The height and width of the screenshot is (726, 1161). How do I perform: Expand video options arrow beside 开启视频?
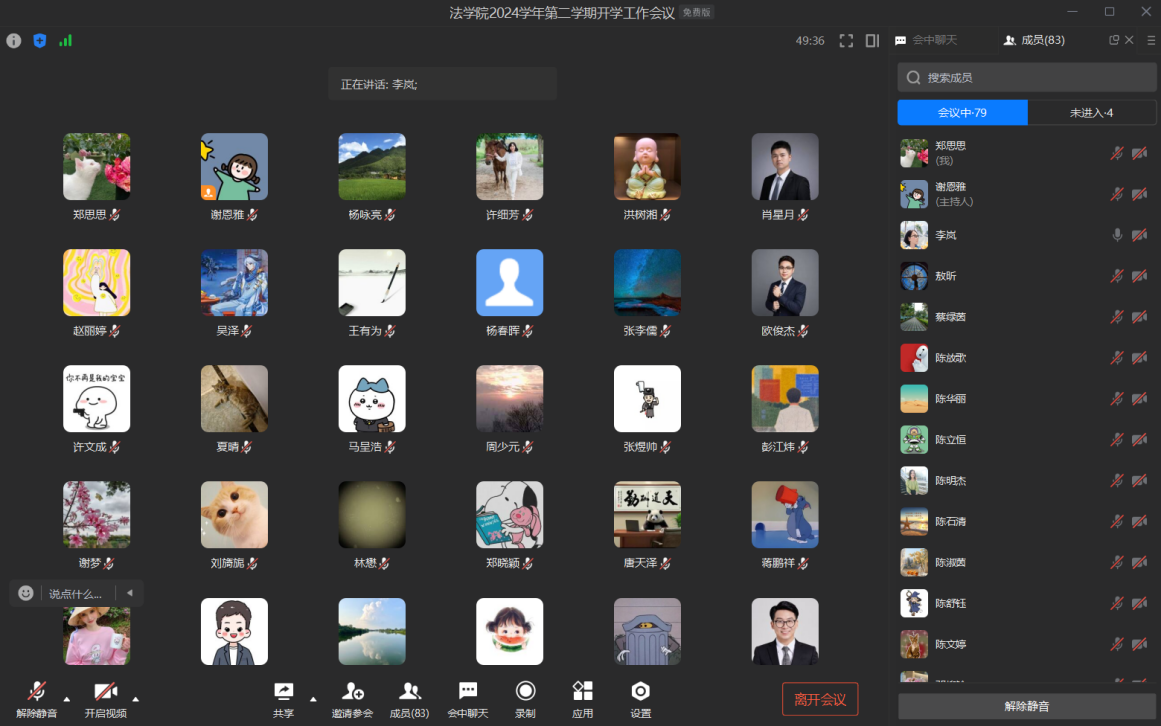click(x=136, y=698)
